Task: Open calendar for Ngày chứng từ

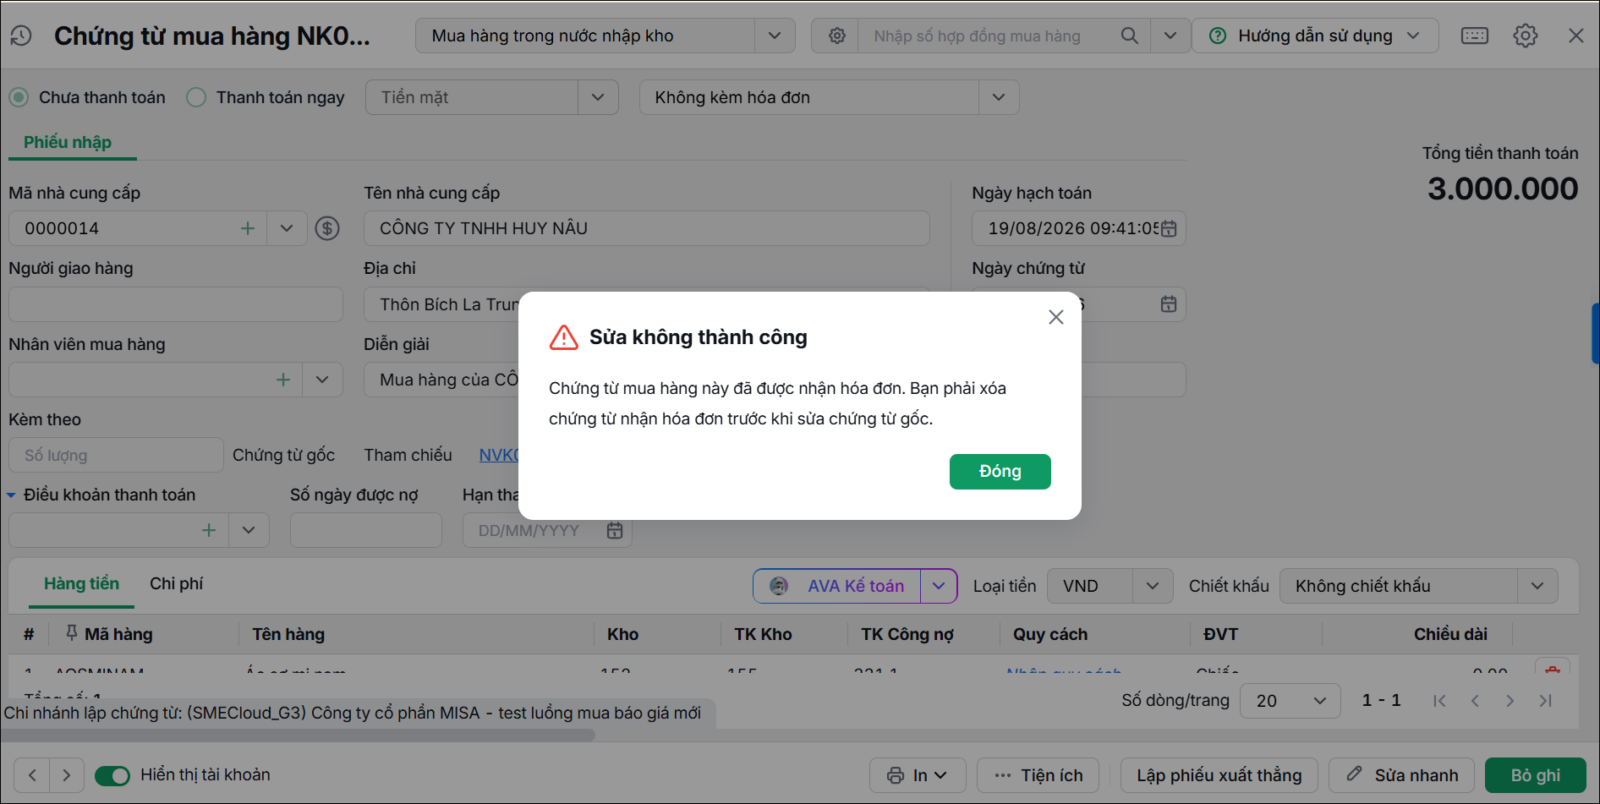Action: click(1168, 304)
